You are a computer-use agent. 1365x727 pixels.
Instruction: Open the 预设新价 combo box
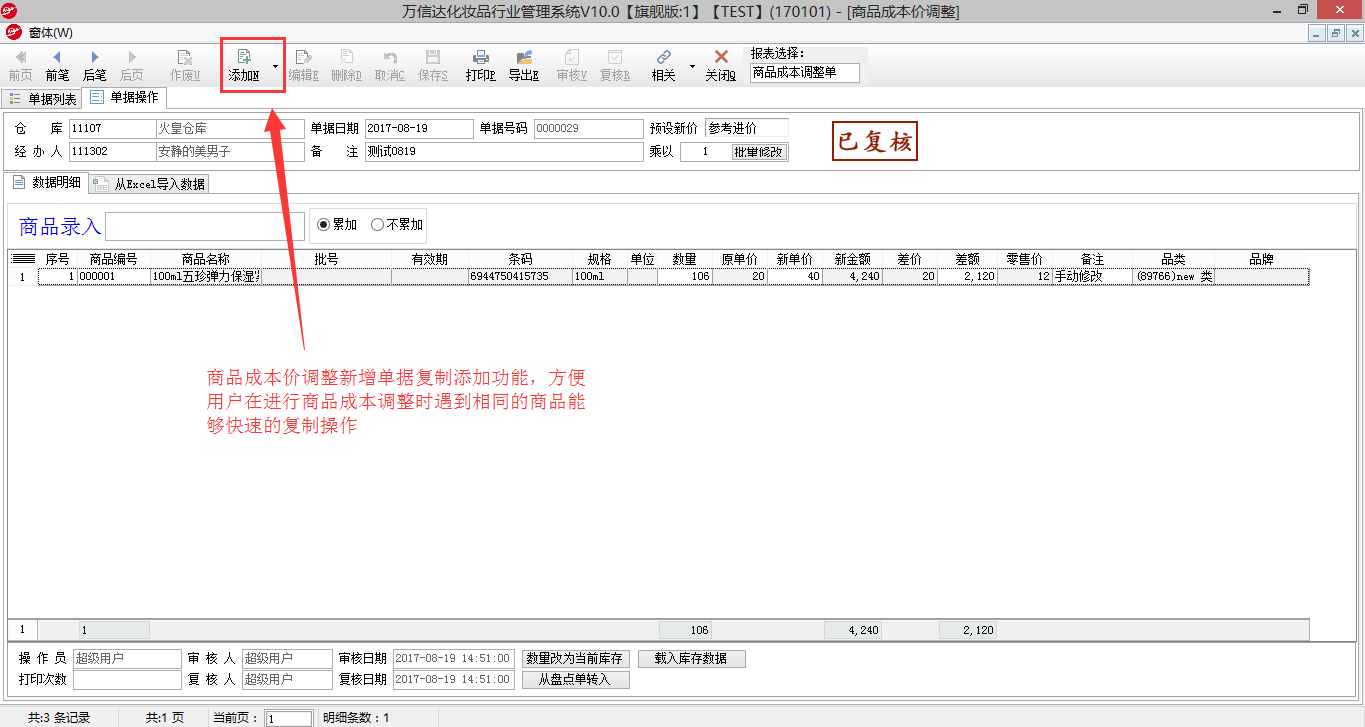click(x=746, y=128)
